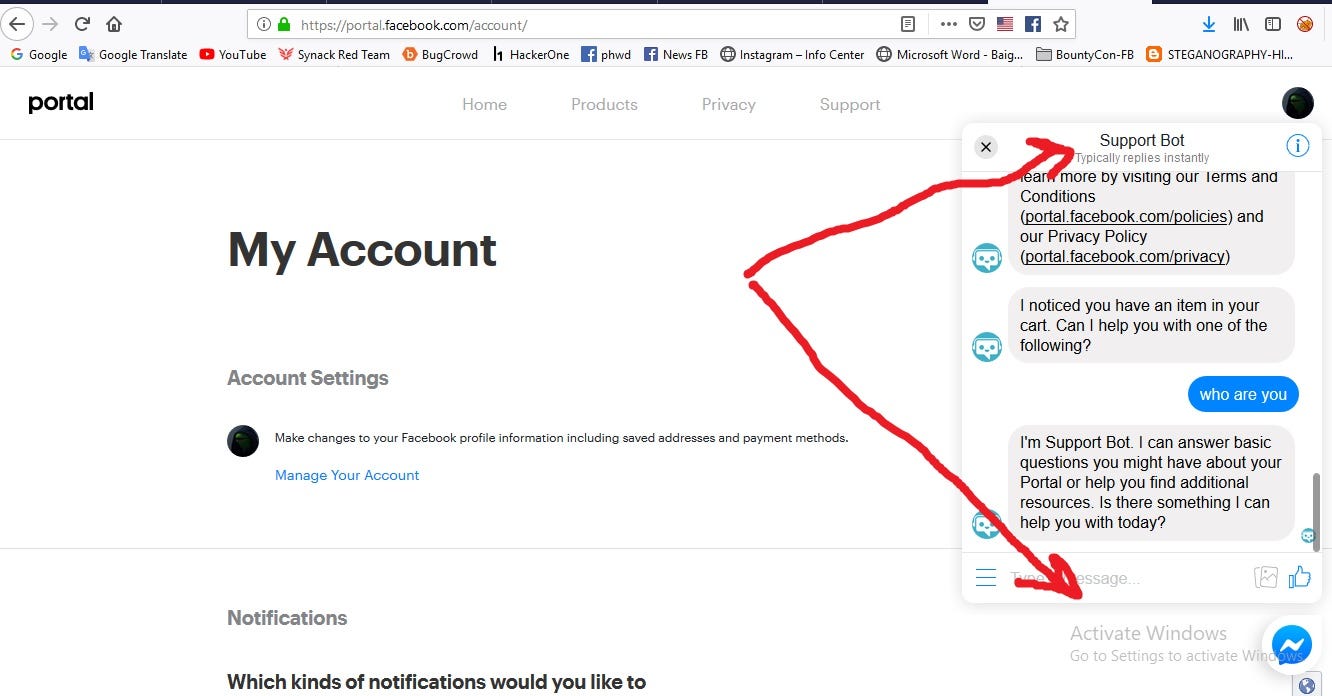The image size is (1332, 696).
Task: Click the globe icon at bottom-right corner
Action: coord(1306,685)
